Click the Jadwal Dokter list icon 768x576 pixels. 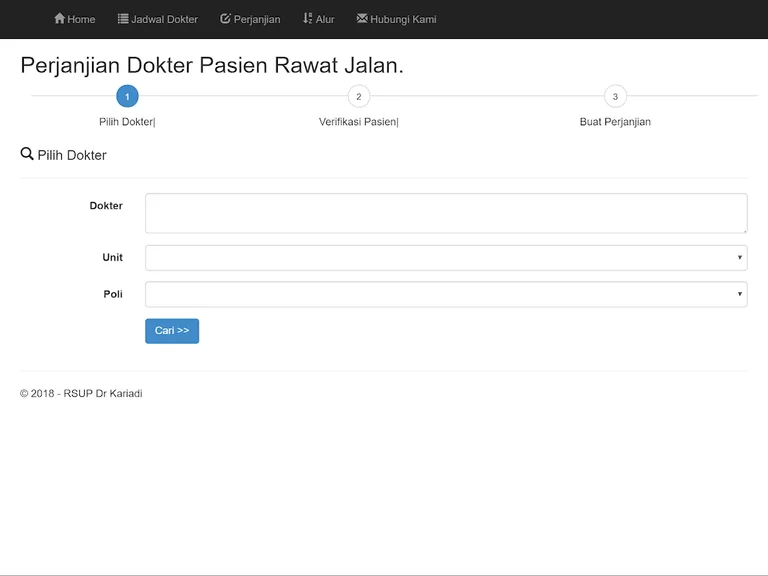(x=123, y=19)
